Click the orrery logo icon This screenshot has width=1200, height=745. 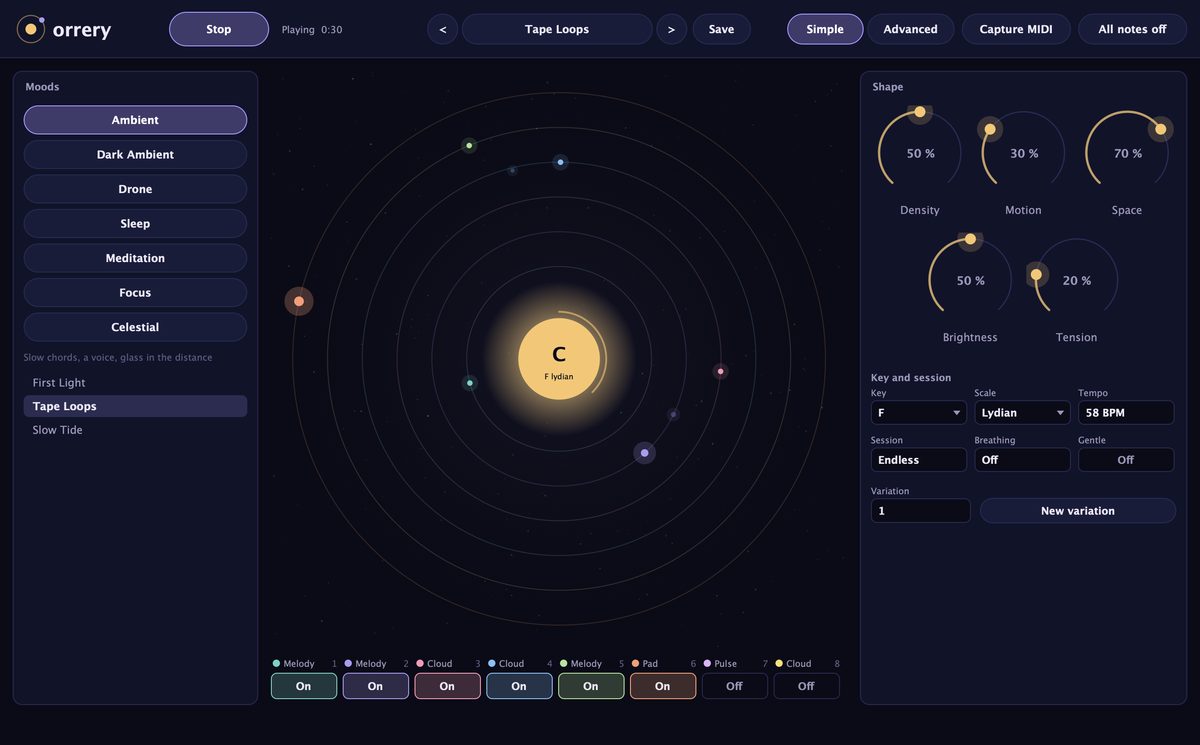(x=31, y=29)
